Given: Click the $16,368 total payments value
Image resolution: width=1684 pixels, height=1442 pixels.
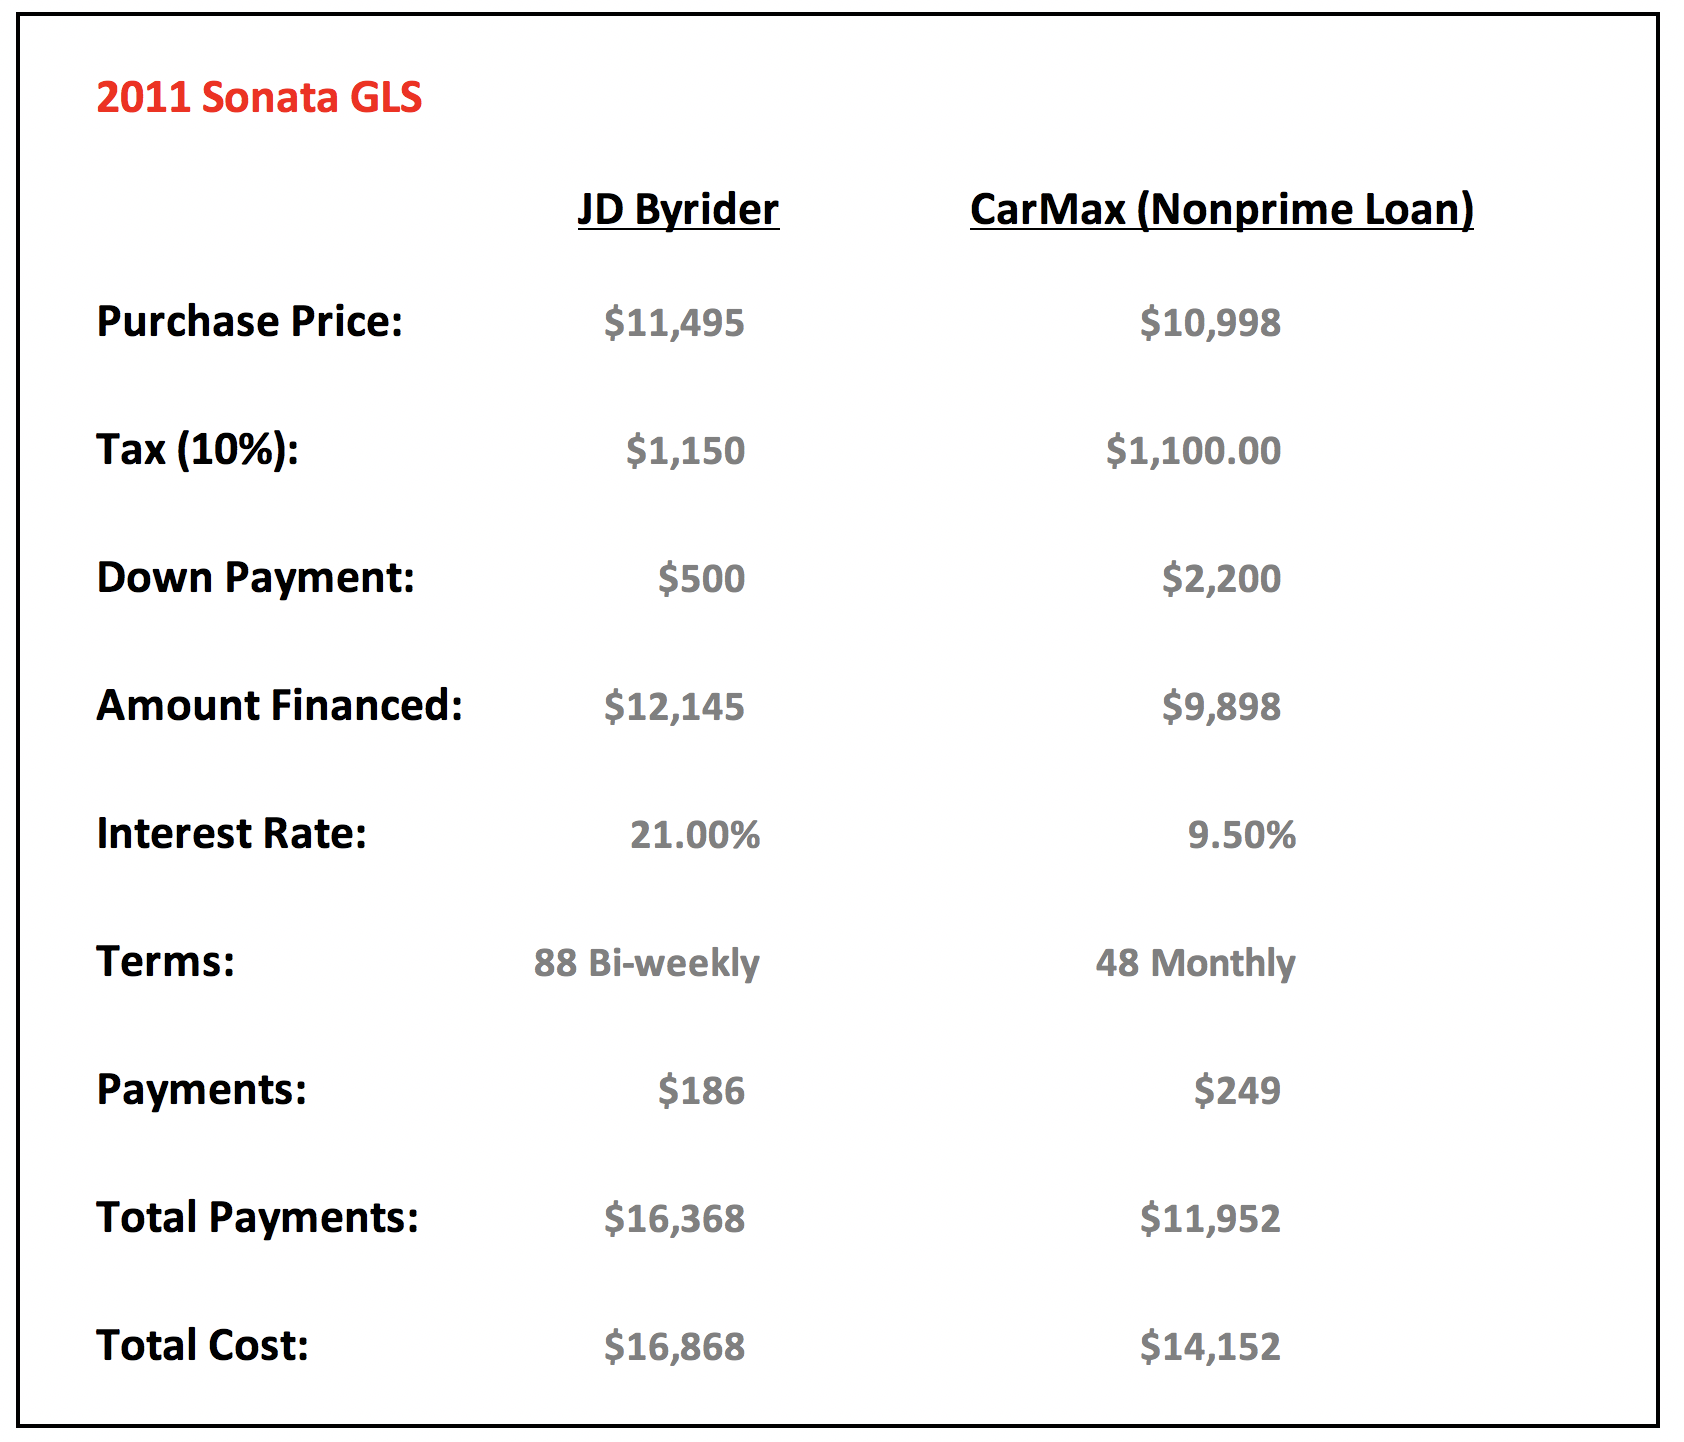Looking at the screenshot, I should coord(674,1219).
